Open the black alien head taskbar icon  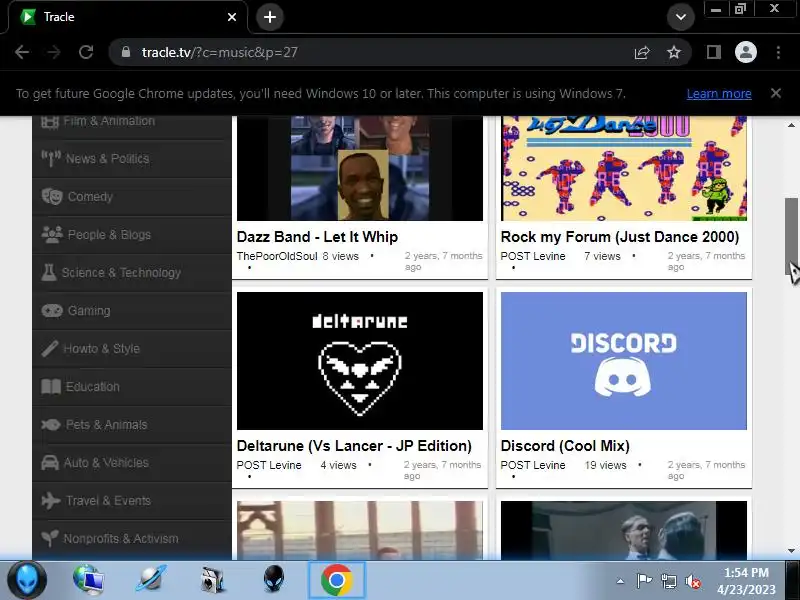pos(274,580)
